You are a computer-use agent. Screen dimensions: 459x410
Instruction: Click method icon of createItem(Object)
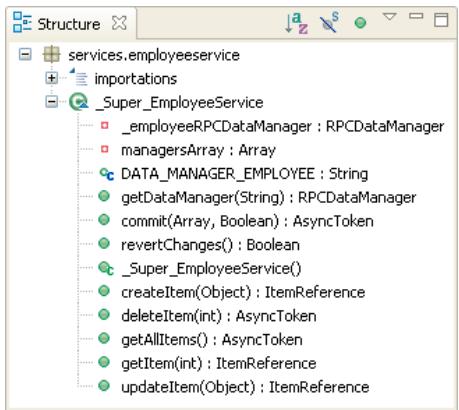[x=104, y=291]
